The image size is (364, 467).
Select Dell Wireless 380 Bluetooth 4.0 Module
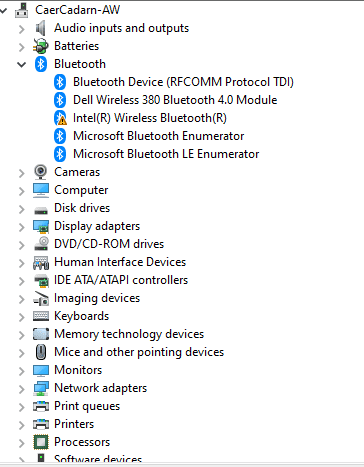click(x=175, y=100)
